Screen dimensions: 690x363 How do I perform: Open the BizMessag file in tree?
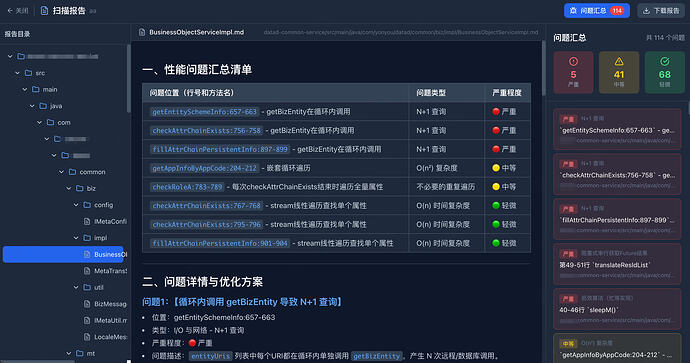tap(105, 304)
